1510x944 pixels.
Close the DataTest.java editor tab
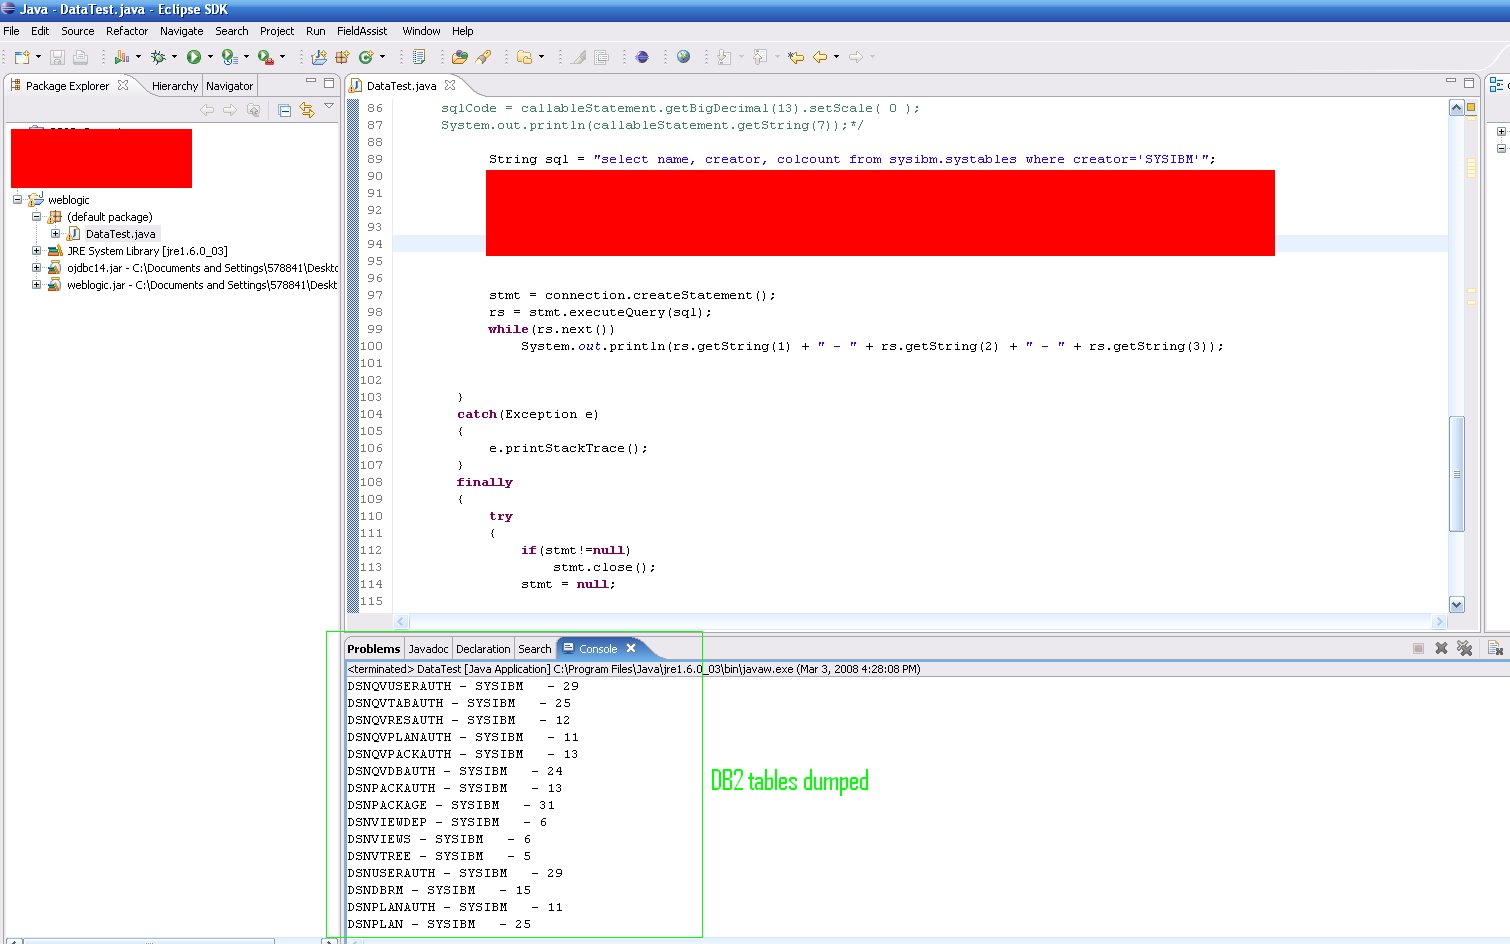click(450, 85)
